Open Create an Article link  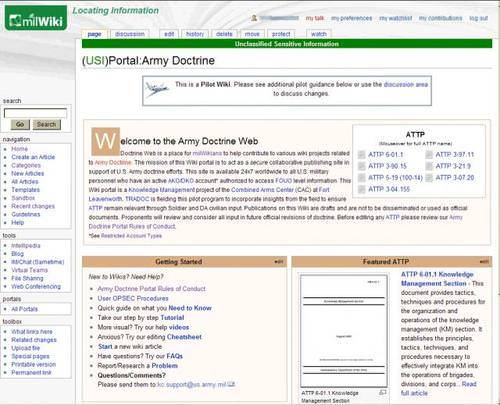(33, 157)
